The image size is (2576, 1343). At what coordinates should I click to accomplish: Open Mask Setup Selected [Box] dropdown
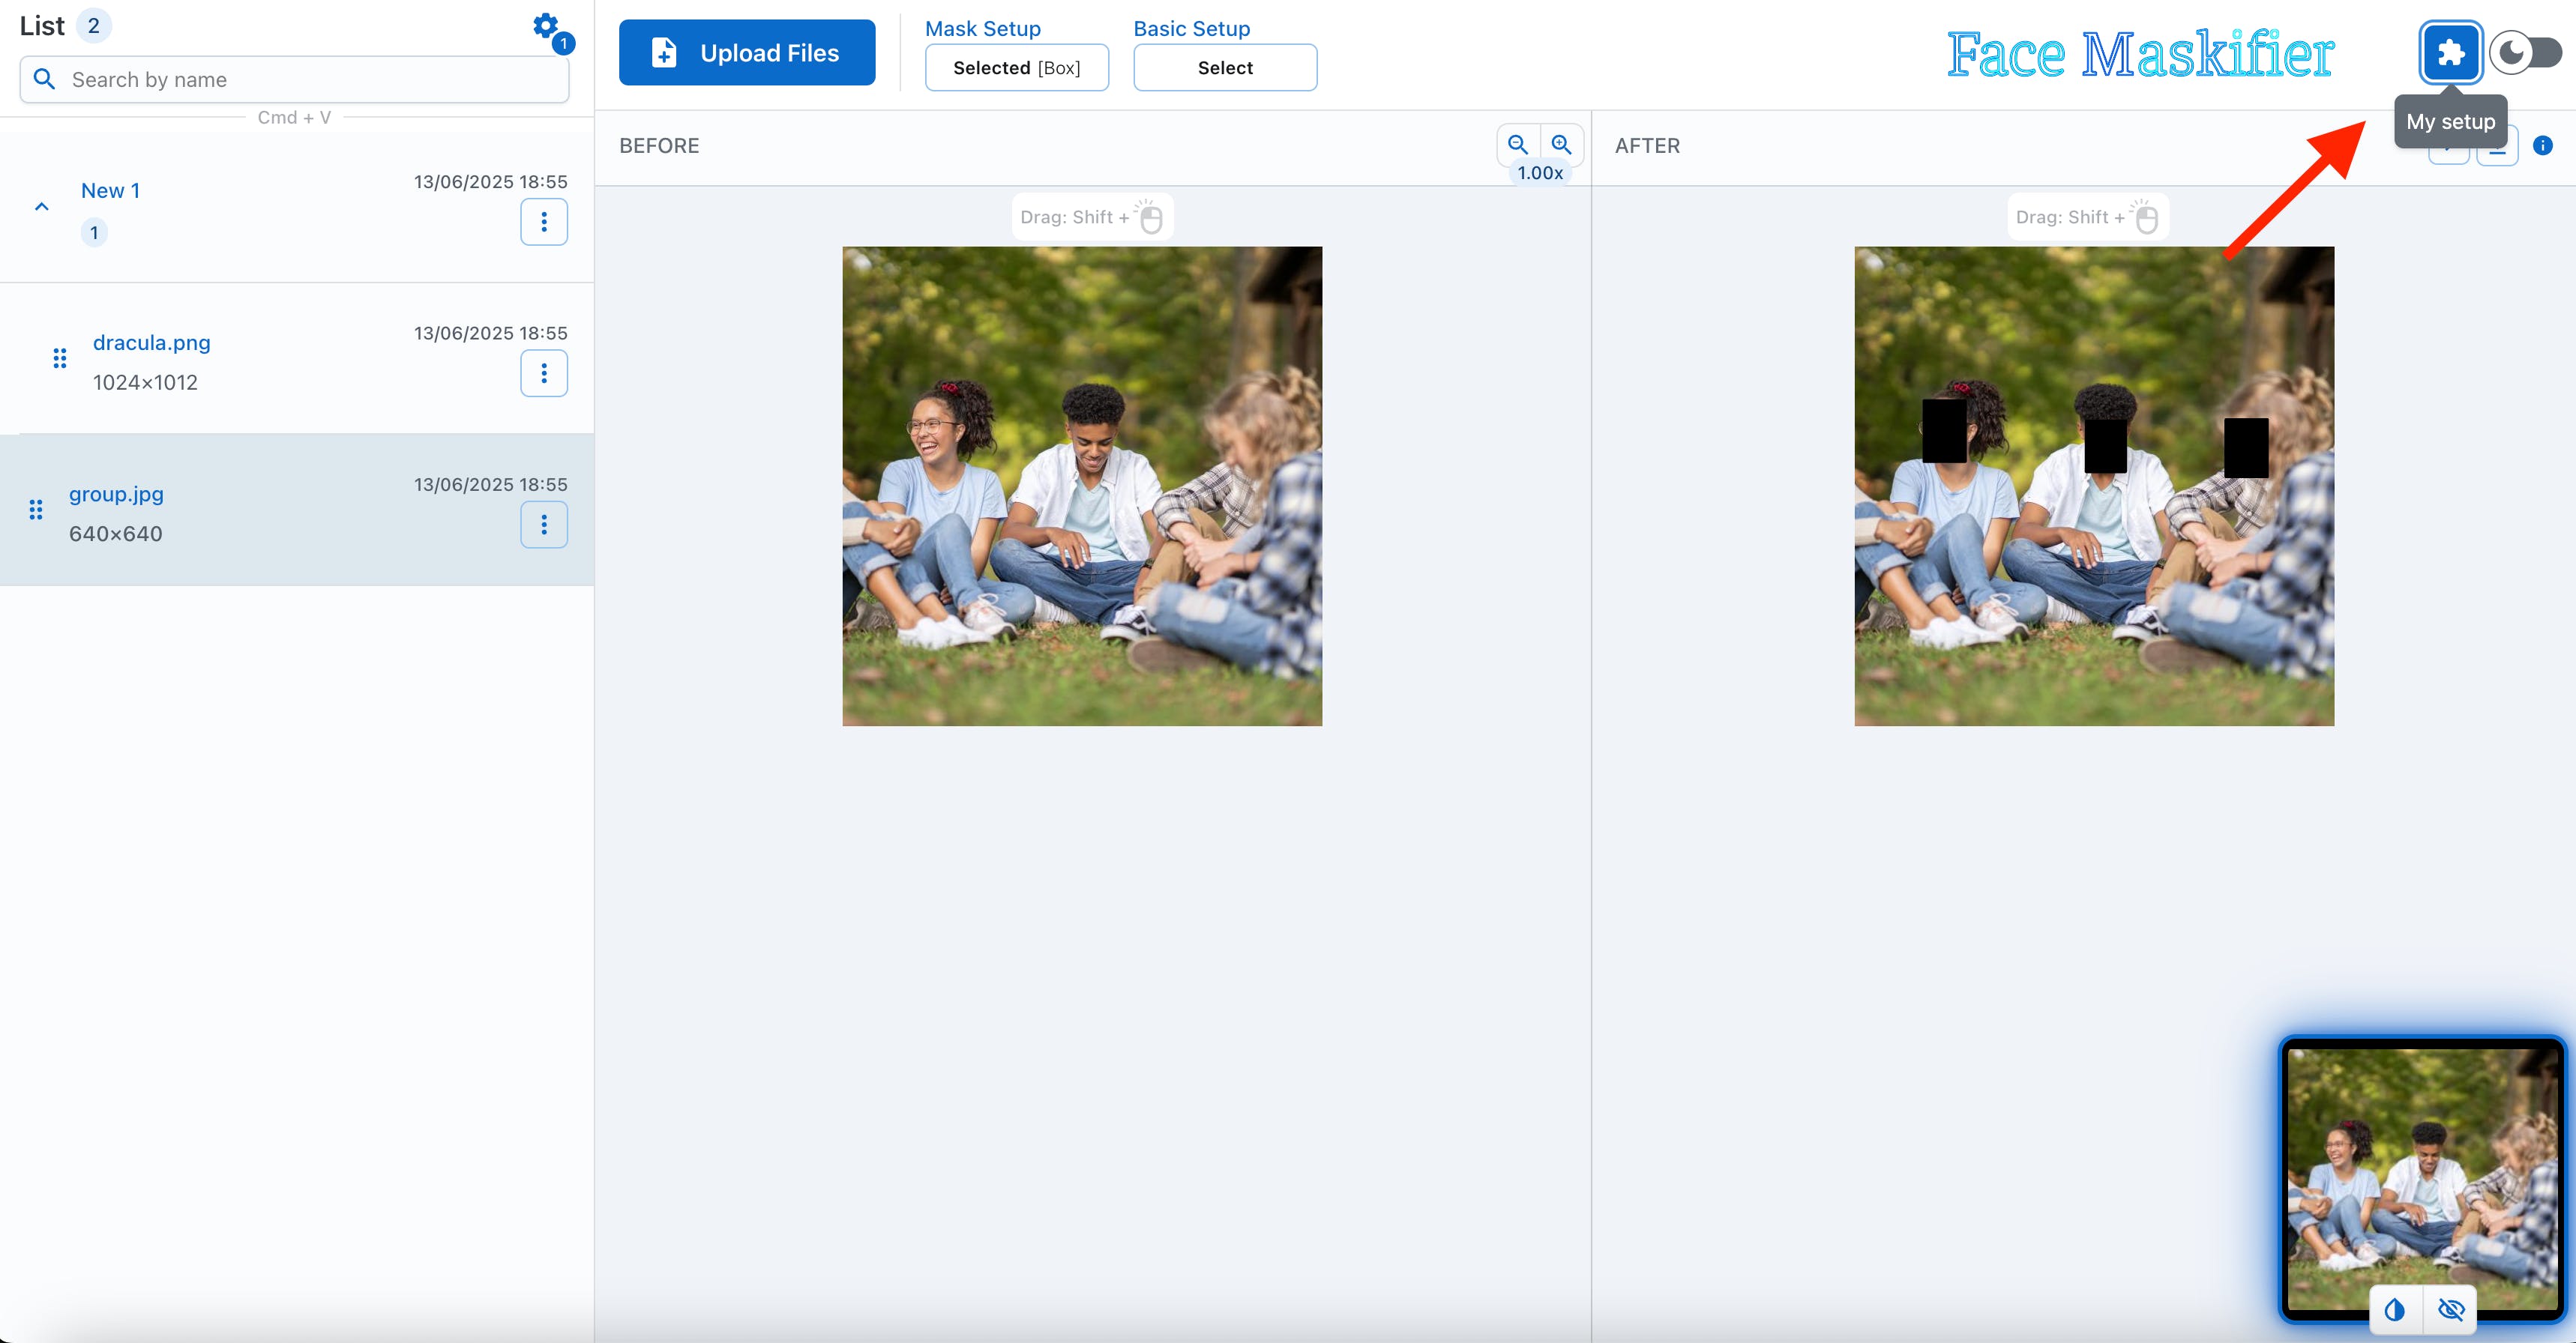click(1016, 68)
